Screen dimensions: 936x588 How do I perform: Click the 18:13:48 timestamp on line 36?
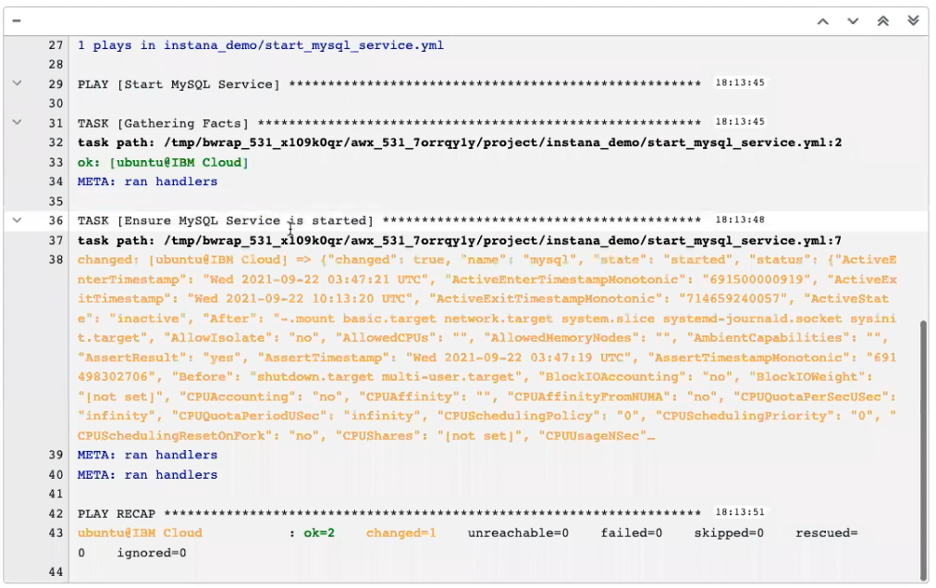click(740, 220)
